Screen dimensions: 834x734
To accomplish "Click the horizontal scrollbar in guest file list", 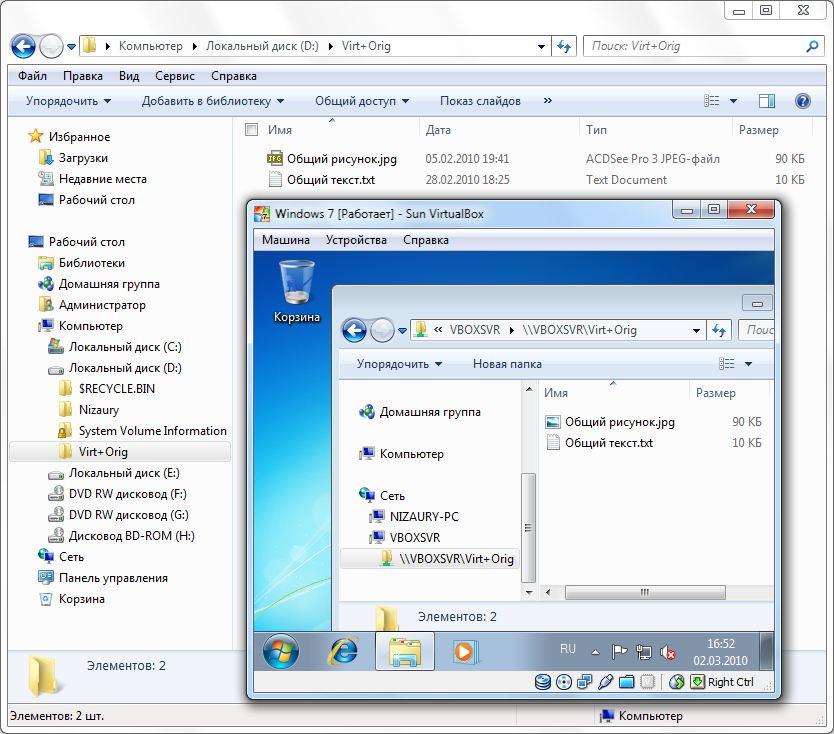I will 645,593.
